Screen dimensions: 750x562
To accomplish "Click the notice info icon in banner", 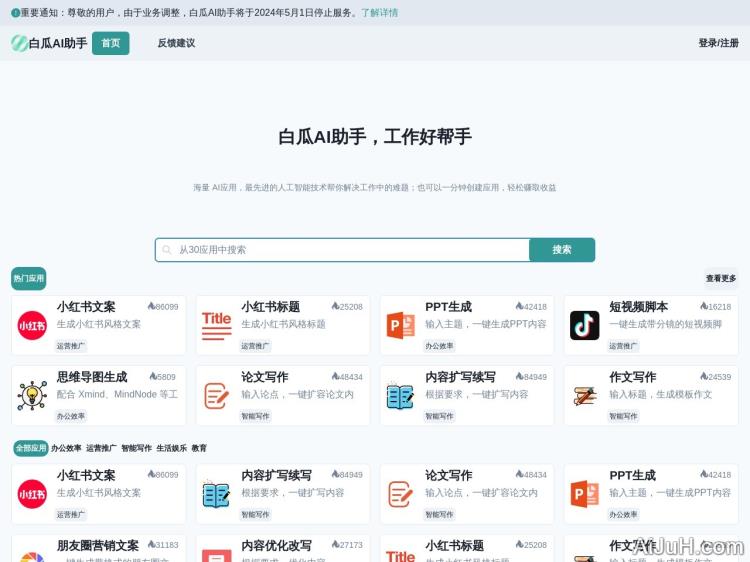I will 15,13.
